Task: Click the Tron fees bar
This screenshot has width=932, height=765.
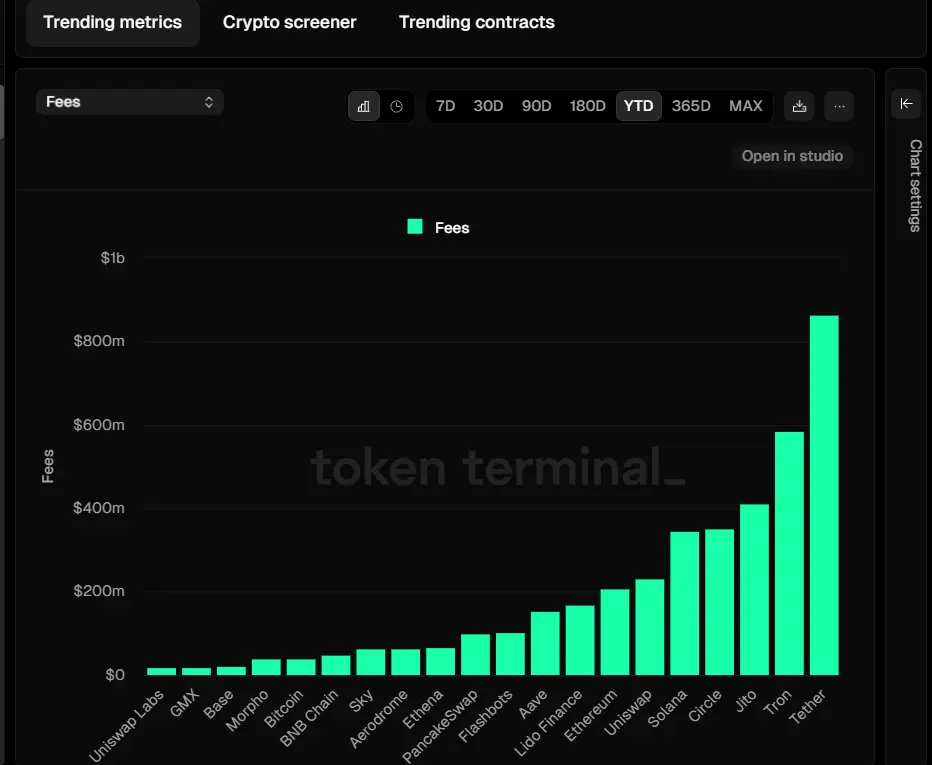Action: (x=789, y=553)
